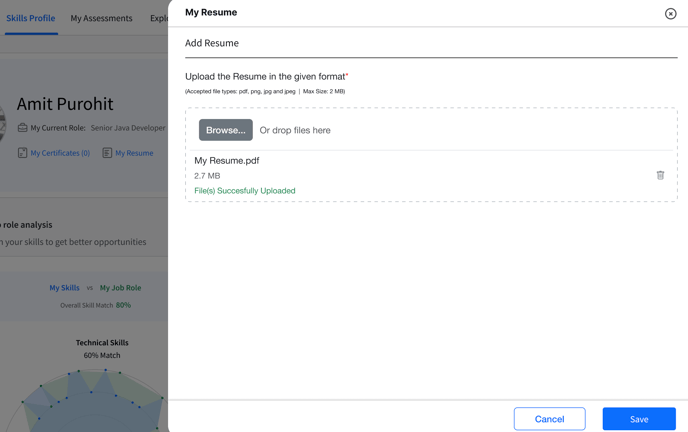Click the briefcase icon beside My Current Role
The height and width of the screenshot is (432, 688).
click(x=22, y=128)
